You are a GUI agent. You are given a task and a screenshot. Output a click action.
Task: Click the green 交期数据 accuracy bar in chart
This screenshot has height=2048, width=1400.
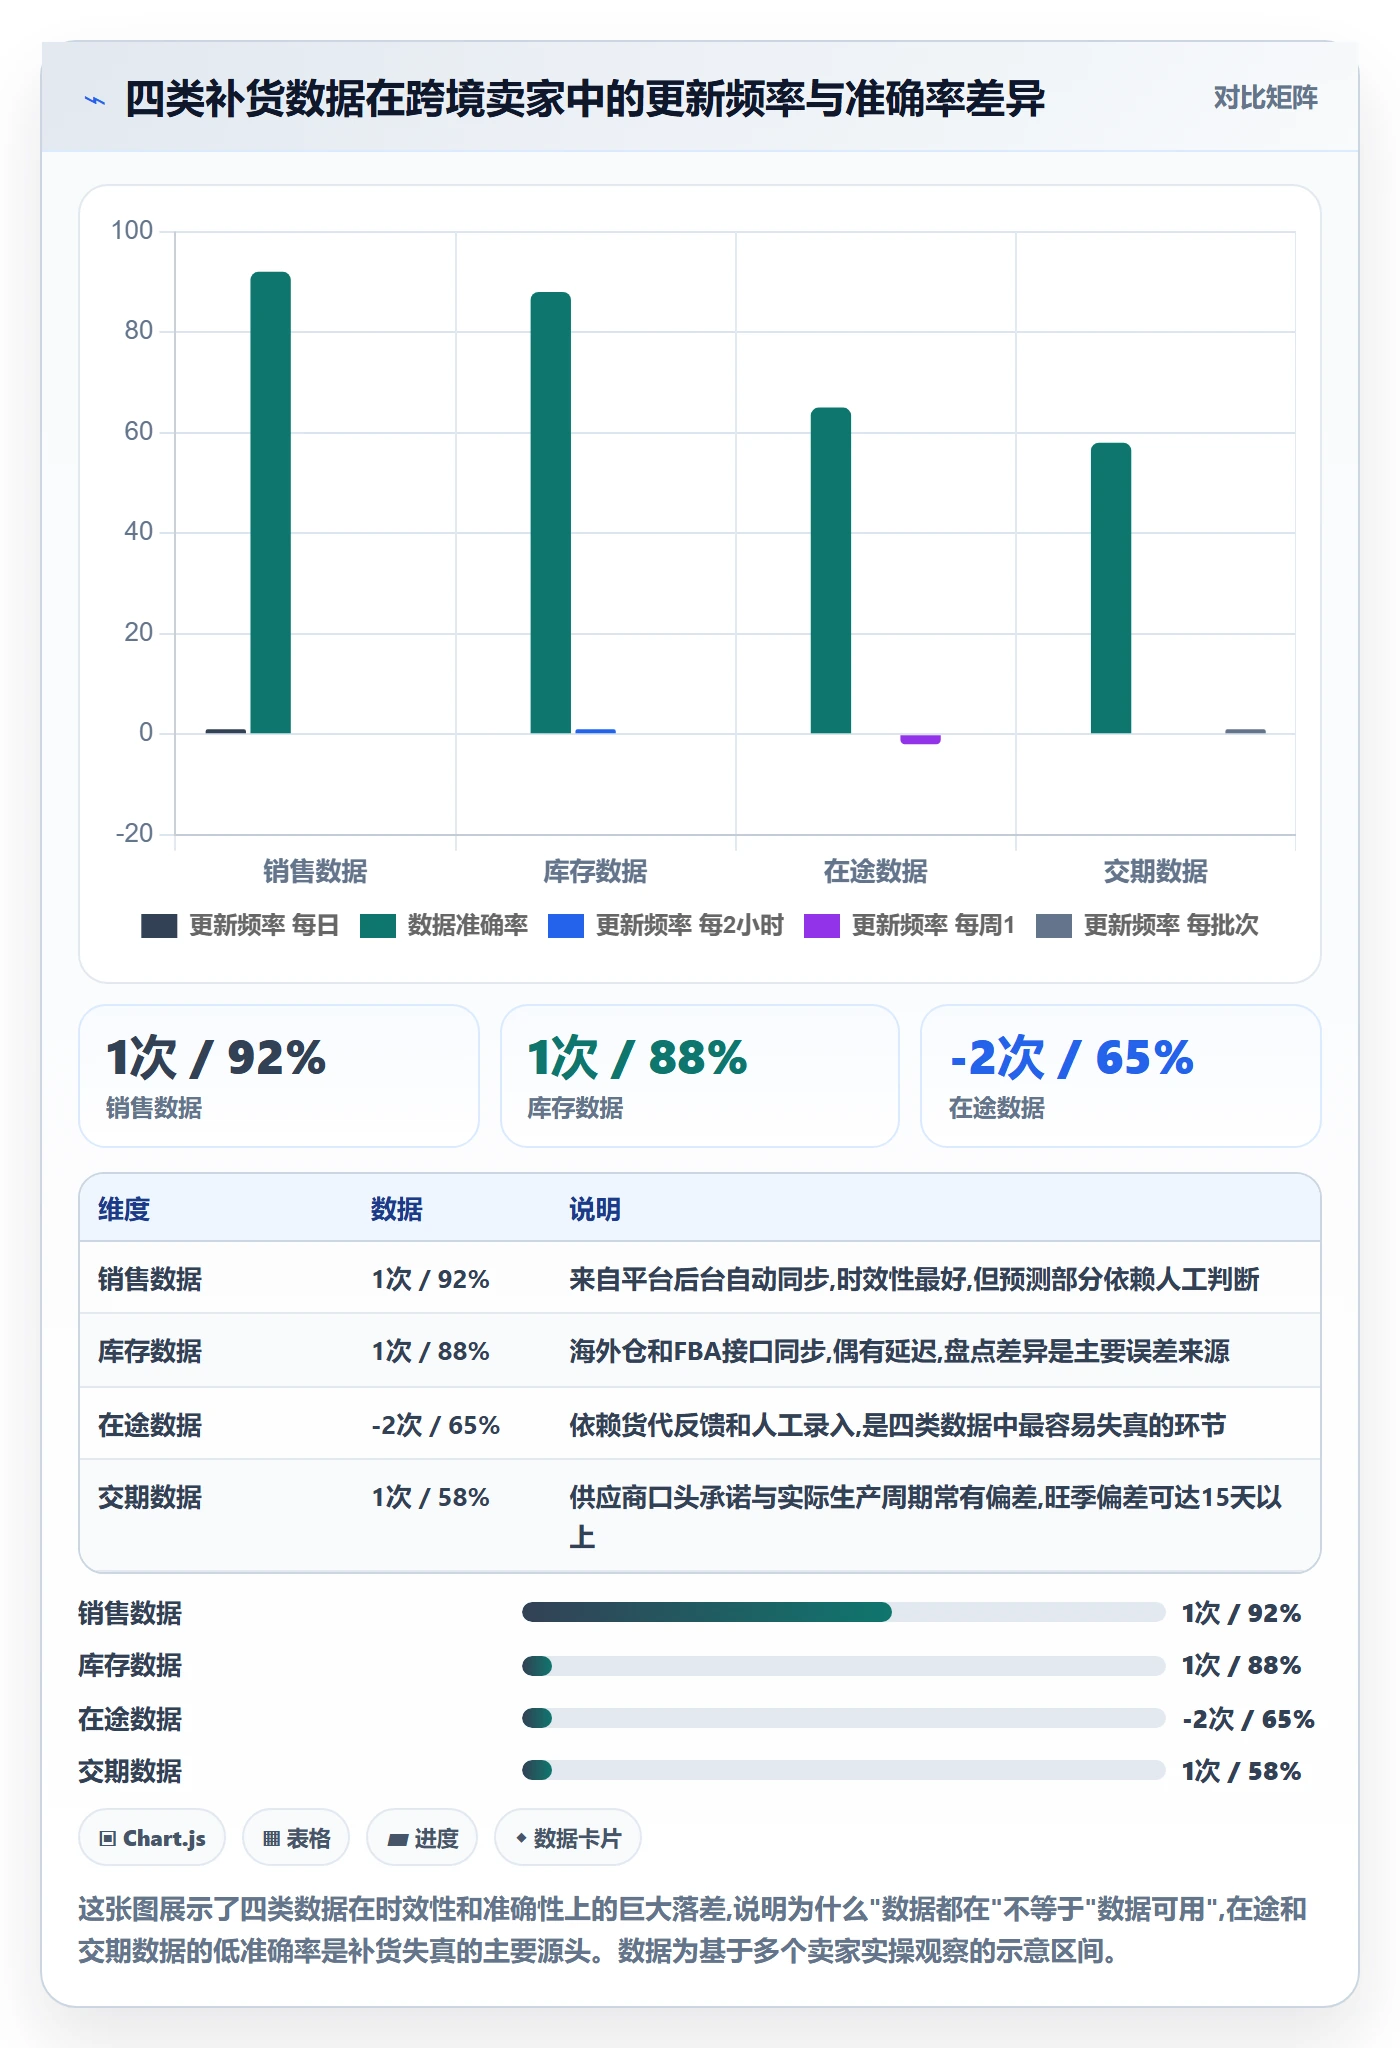click(1110, 587)
